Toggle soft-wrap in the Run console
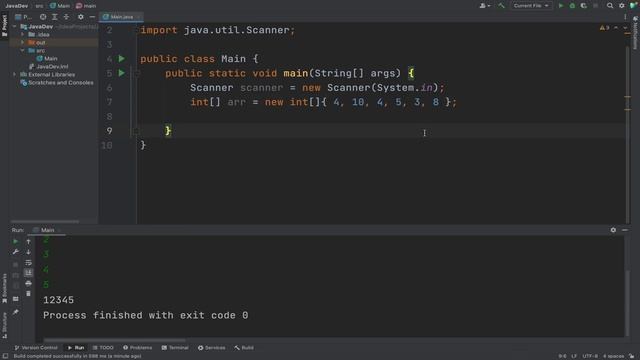 coord(28,262)
